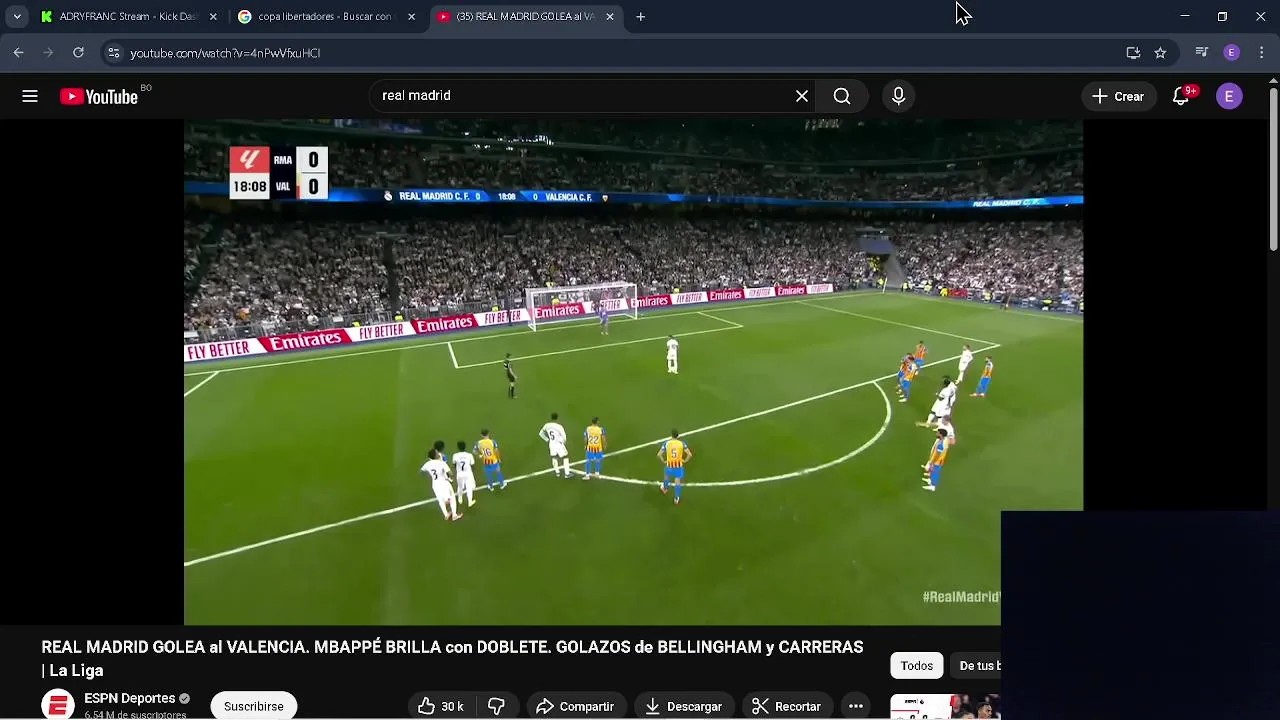Open the YouTube hamburger guide menu
1280x720 pixels.
(30, 96)
